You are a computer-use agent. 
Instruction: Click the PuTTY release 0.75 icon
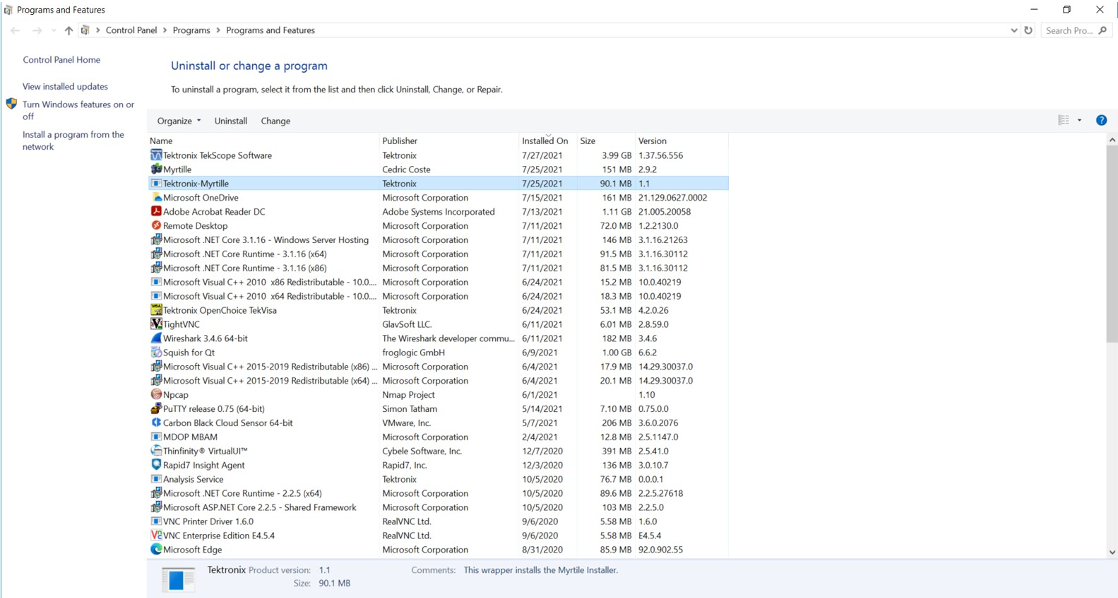(155, 409)
